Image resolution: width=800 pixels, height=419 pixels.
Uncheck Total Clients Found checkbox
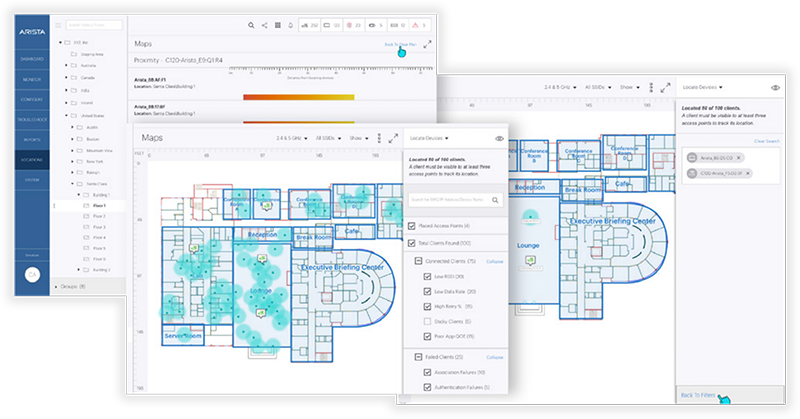(x=412, y=243)
